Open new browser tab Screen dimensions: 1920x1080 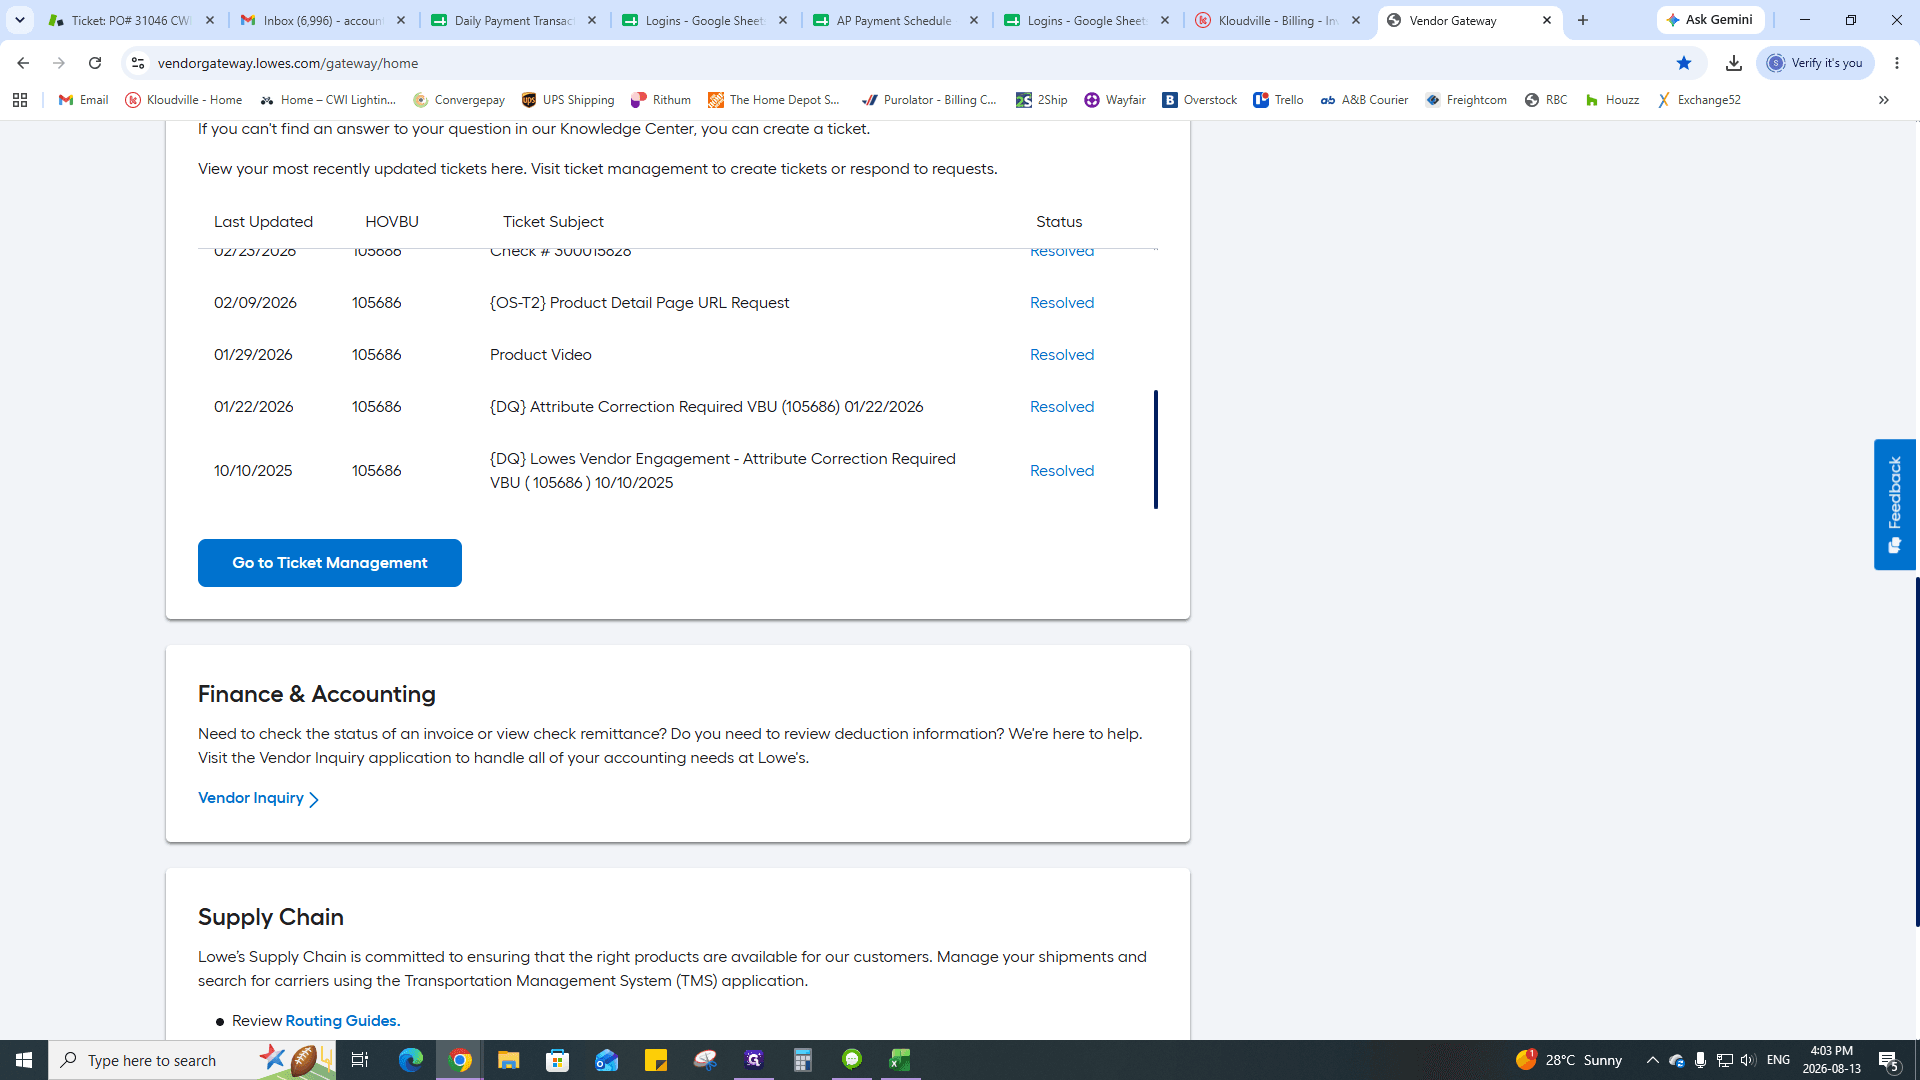coord(1583,20)
